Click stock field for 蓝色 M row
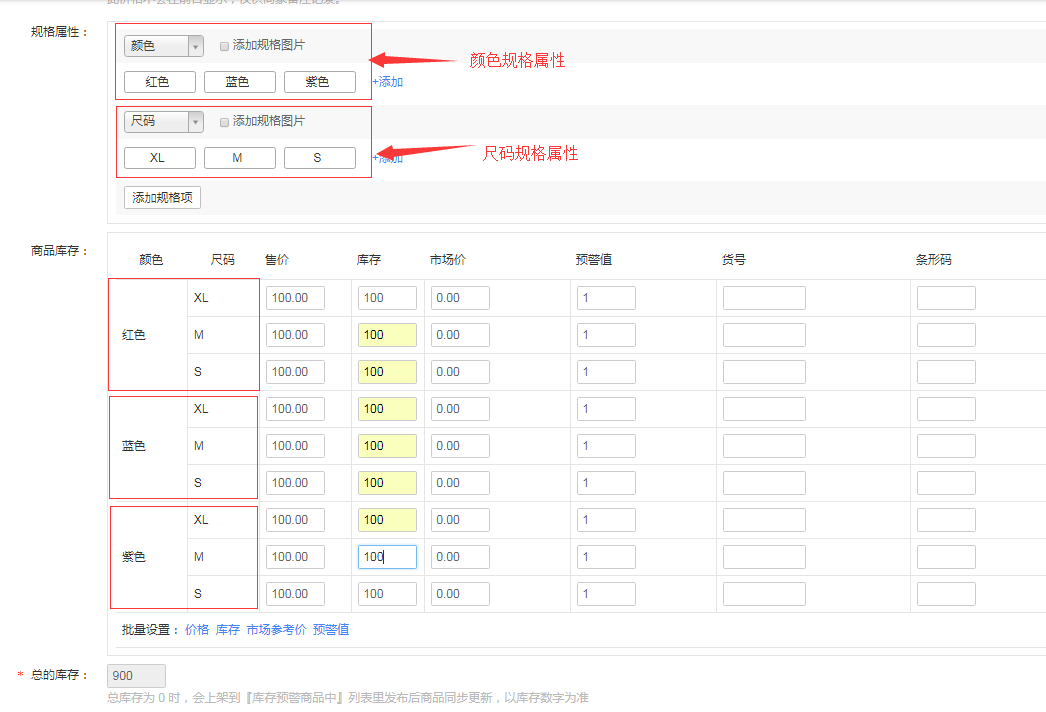Viewport: 1046px width, 712px height. coord(388,446)
